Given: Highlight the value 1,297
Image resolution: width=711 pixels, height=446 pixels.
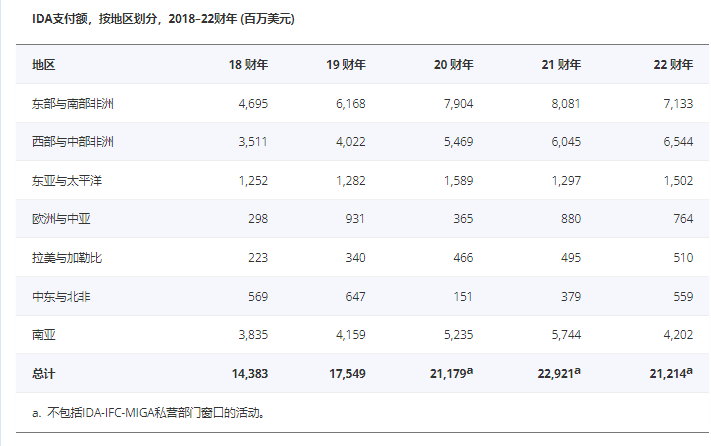Looking at the screenshot, I should (566, 181).
